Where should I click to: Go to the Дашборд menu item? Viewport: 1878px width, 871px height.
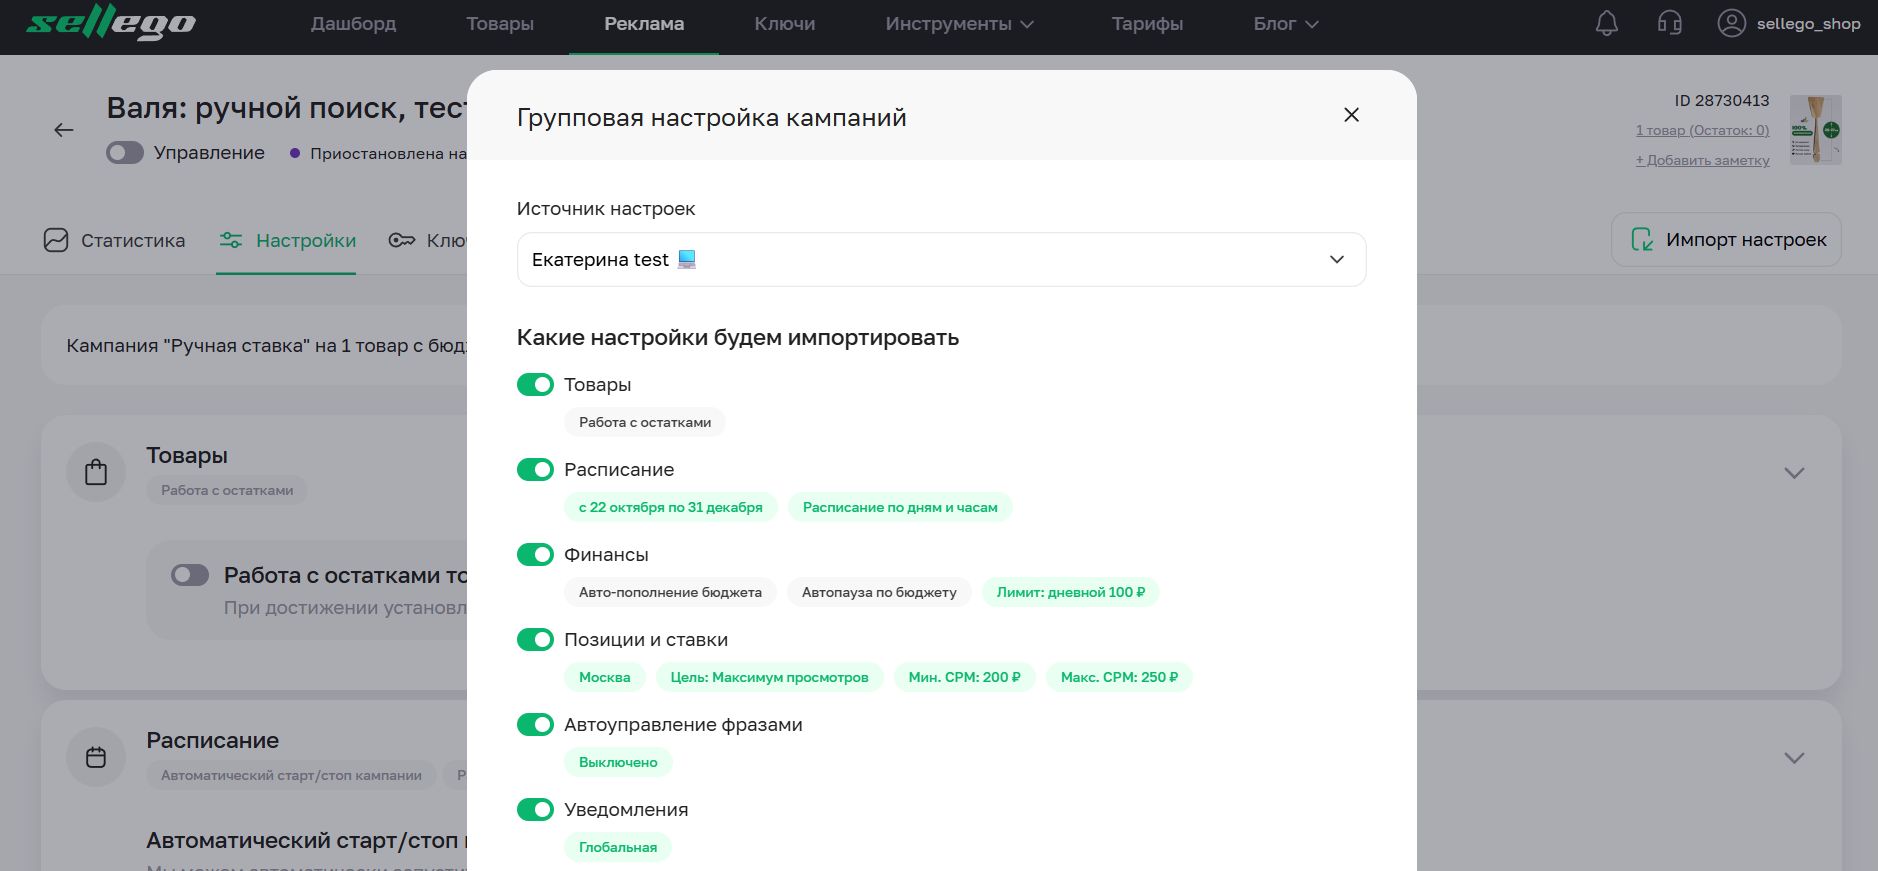click(353, 24)
